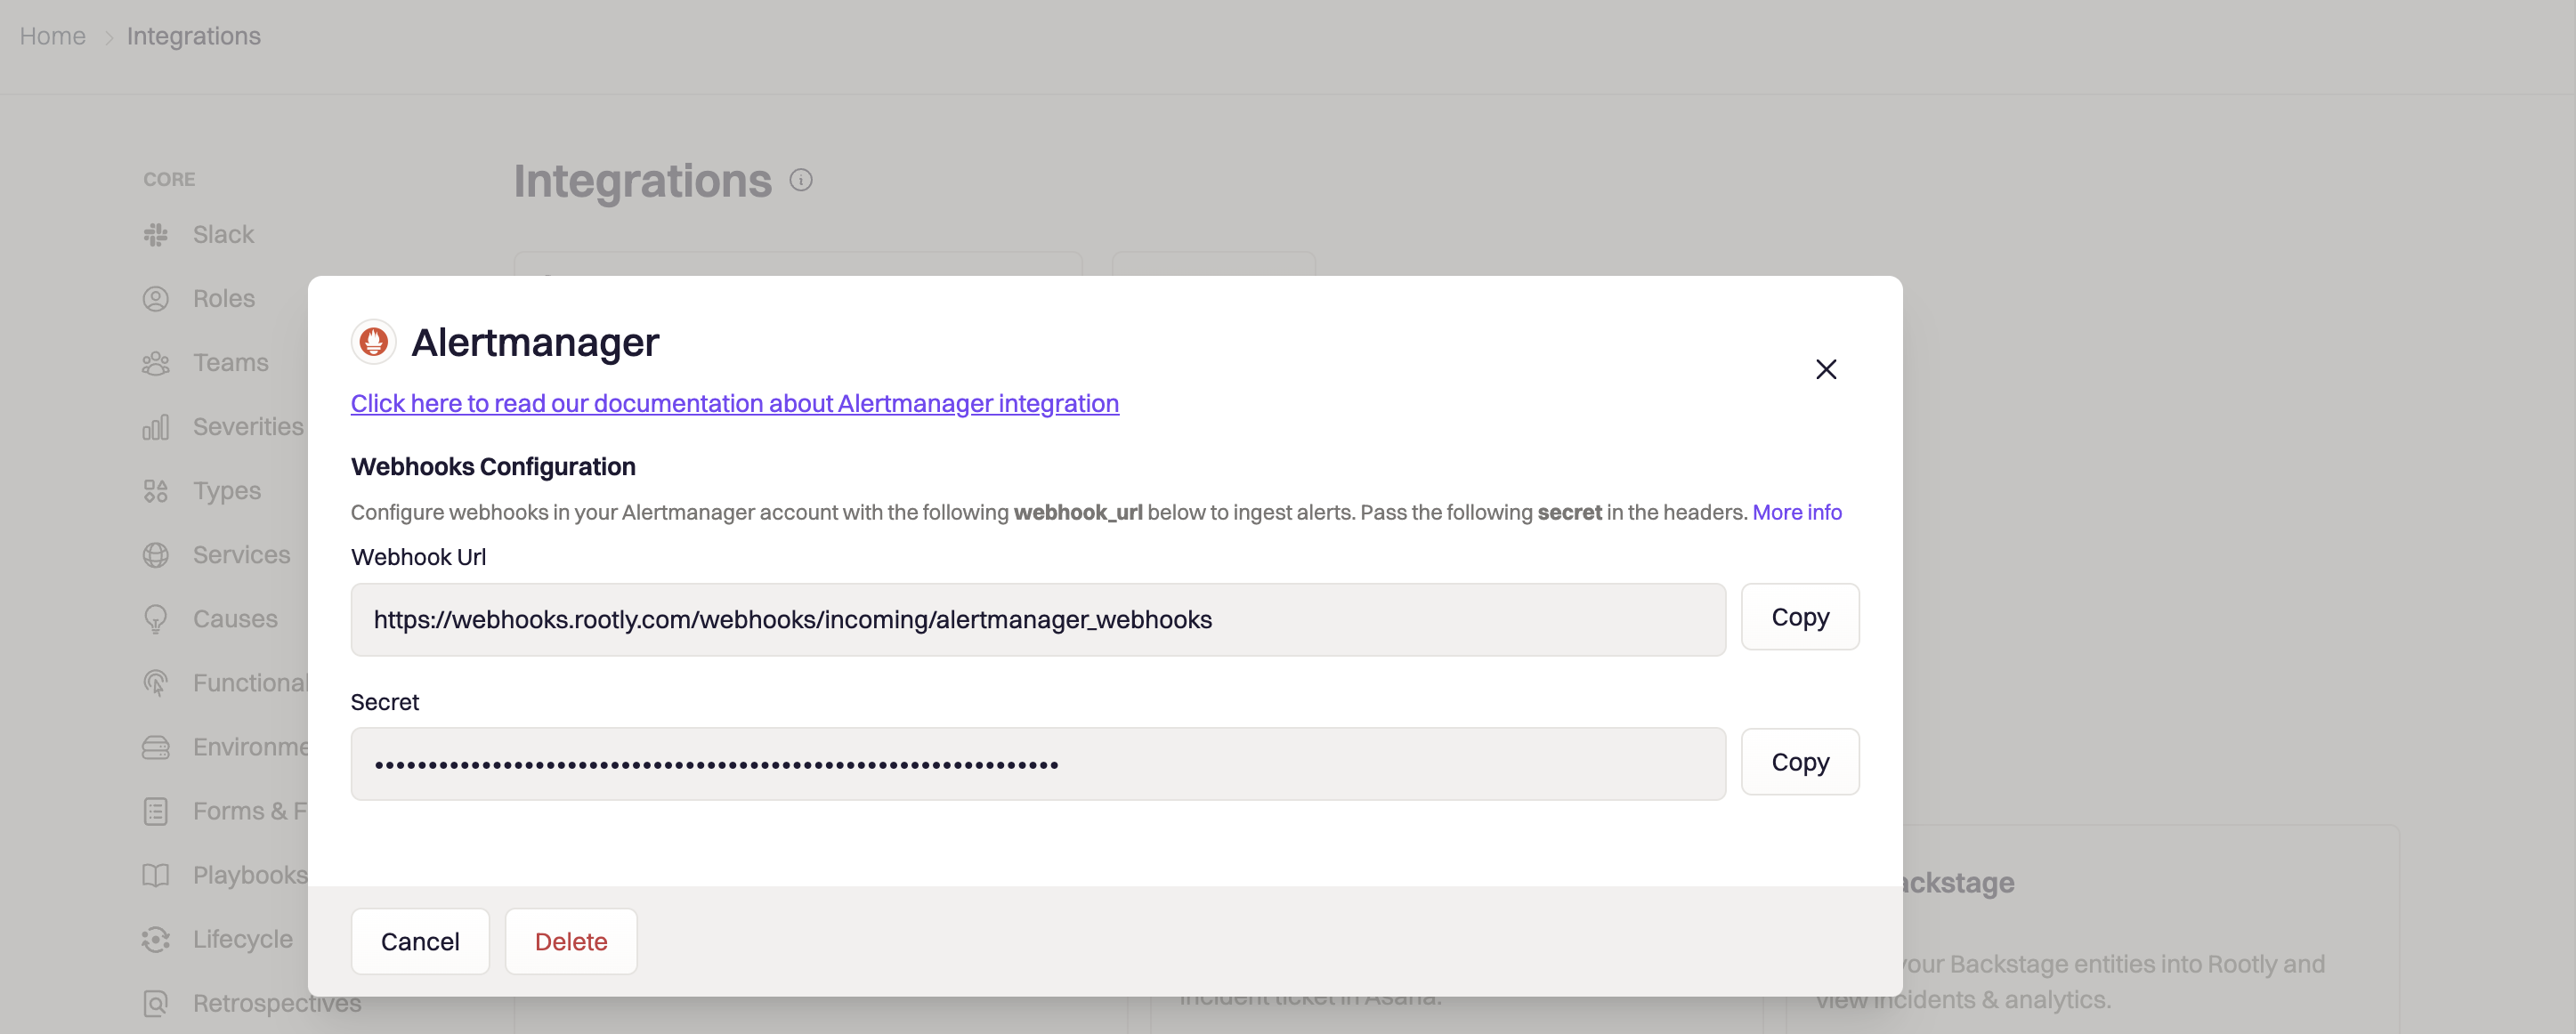This screenshot has width=2576, height=1034.
Task: Click inside the masked Secret field
Action: point(1037,764)
